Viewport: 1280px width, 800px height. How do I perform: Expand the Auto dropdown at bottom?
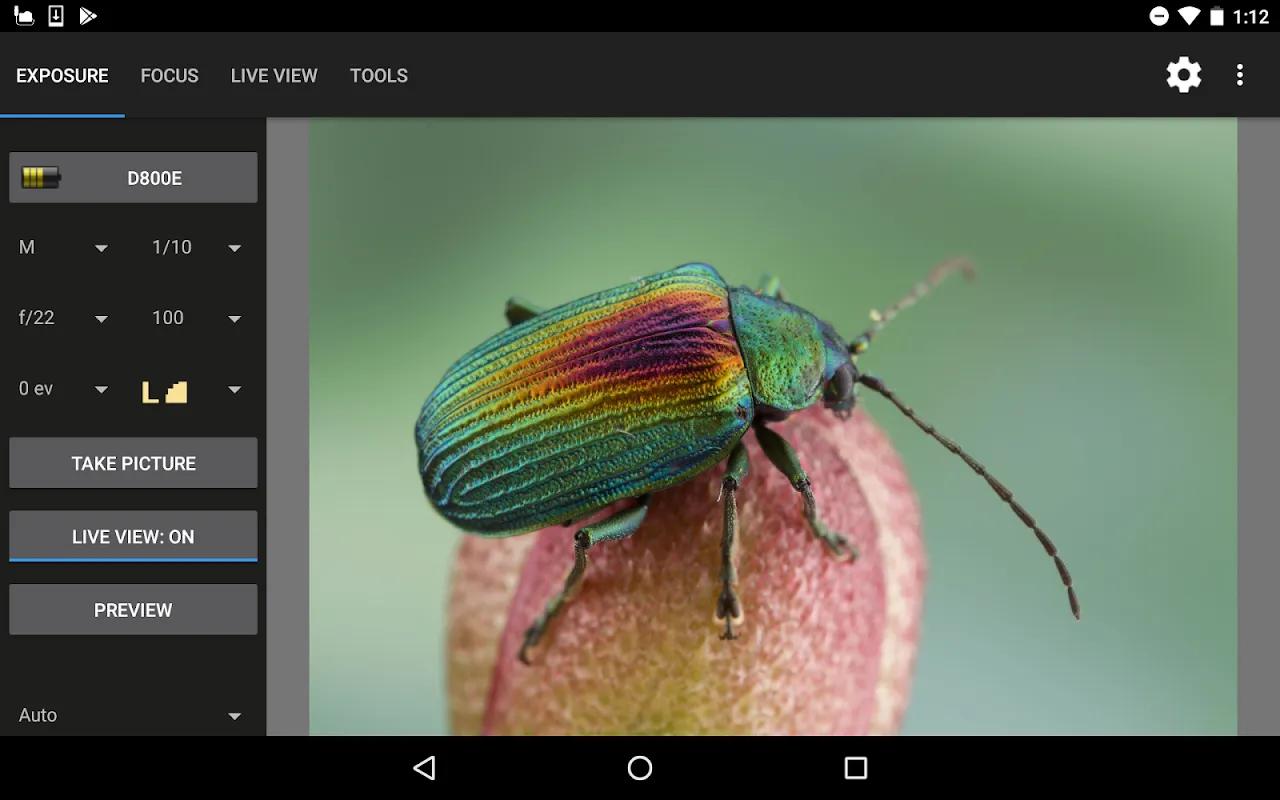point(131,715)
